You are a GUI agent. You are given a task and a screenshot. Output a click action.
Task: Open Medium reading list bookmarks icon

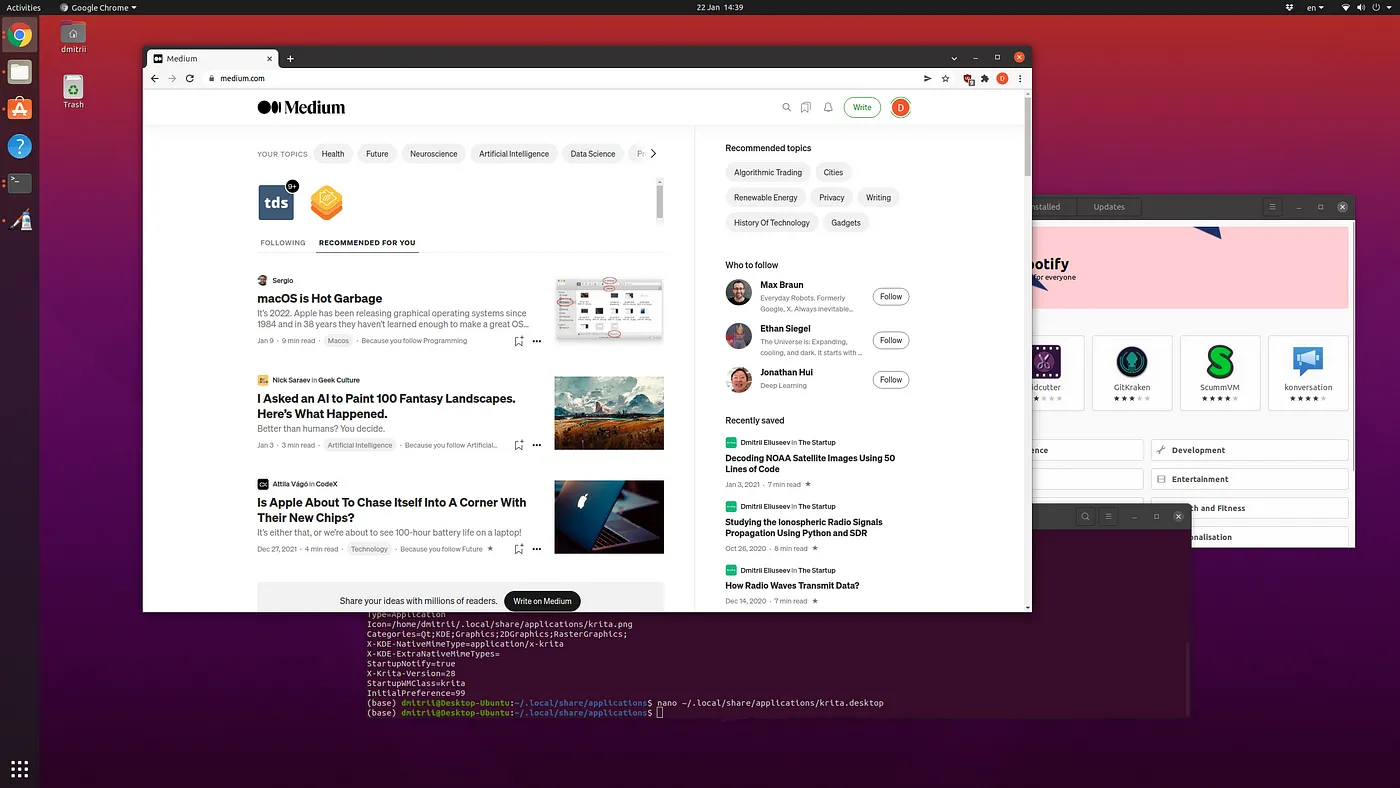[x=806, y=107]
